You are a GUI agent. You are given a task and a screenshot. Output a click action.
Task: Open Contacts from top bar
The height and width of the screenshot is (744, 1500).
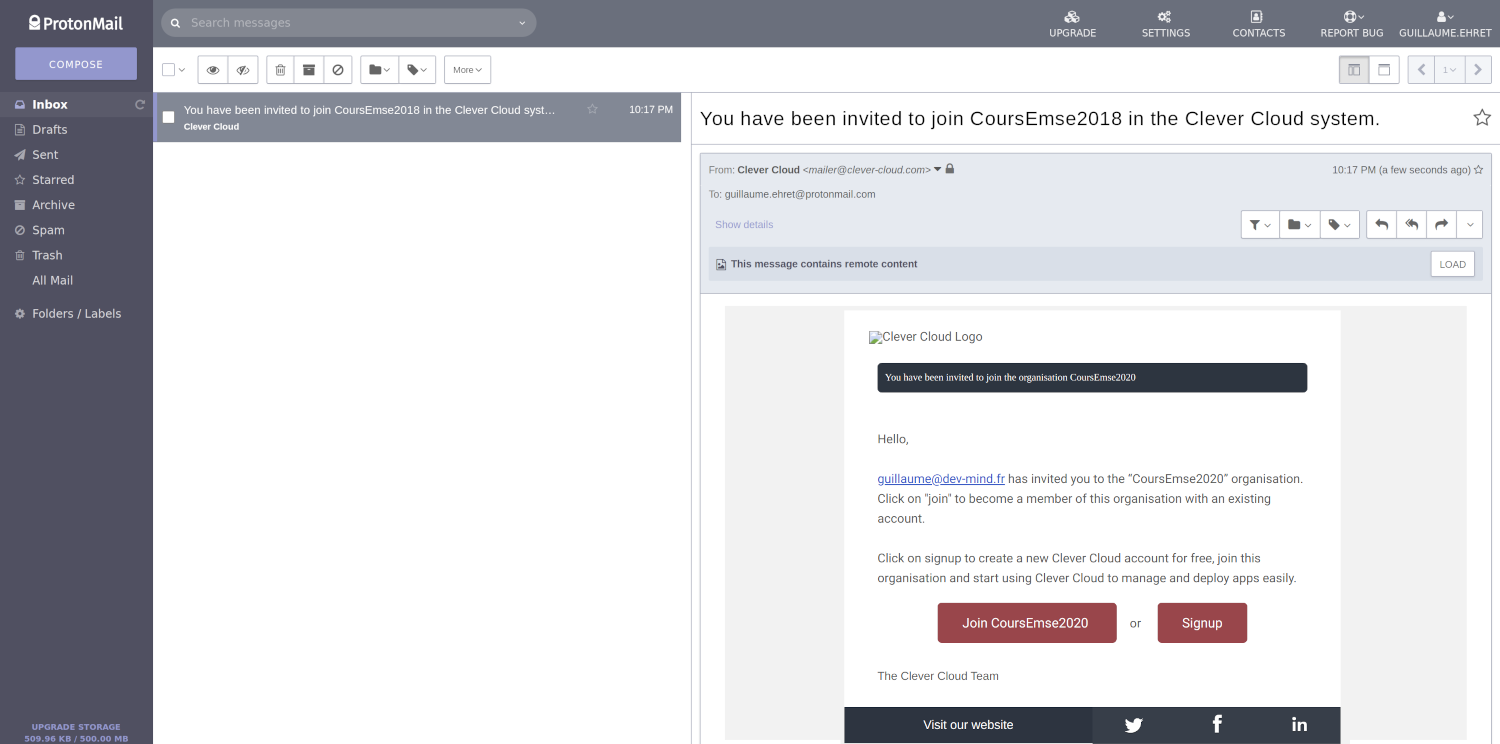(x=1258, y=24)
